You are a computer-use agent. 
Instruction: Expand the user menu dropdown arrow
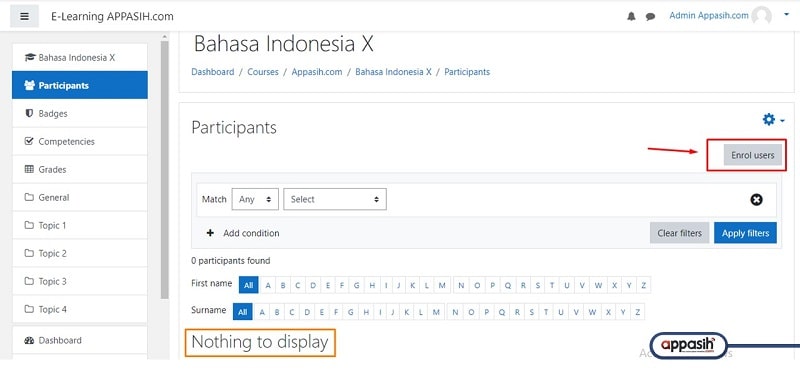click(786, 15)
